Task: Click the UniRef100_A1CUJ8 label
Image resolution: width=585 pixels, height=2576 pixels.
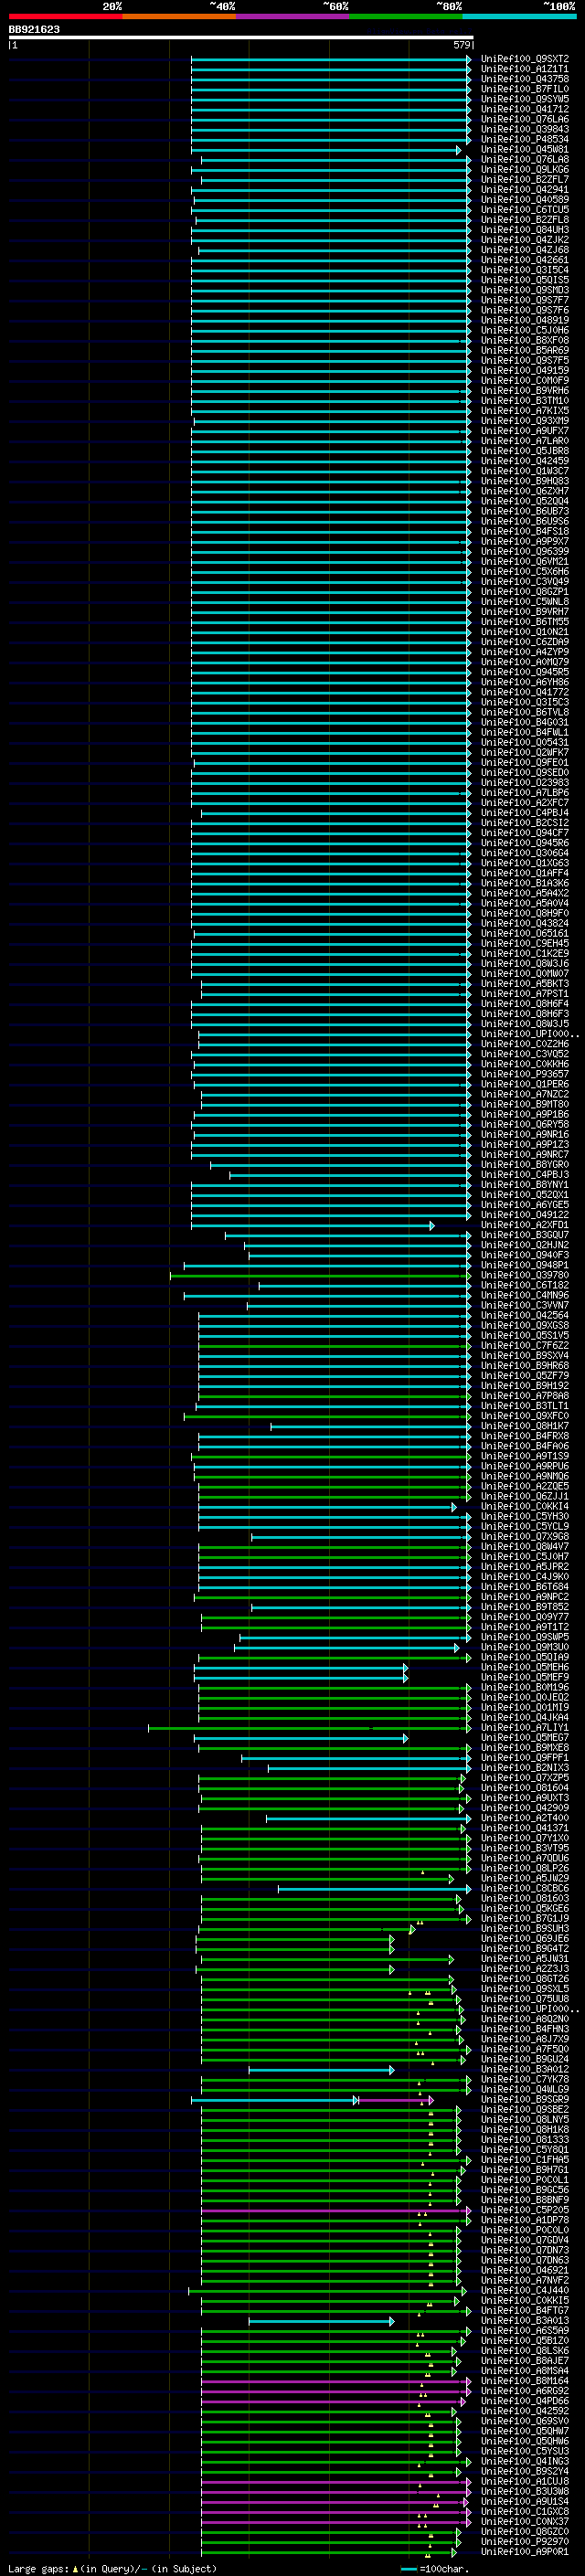Action: coord(525,2481)
